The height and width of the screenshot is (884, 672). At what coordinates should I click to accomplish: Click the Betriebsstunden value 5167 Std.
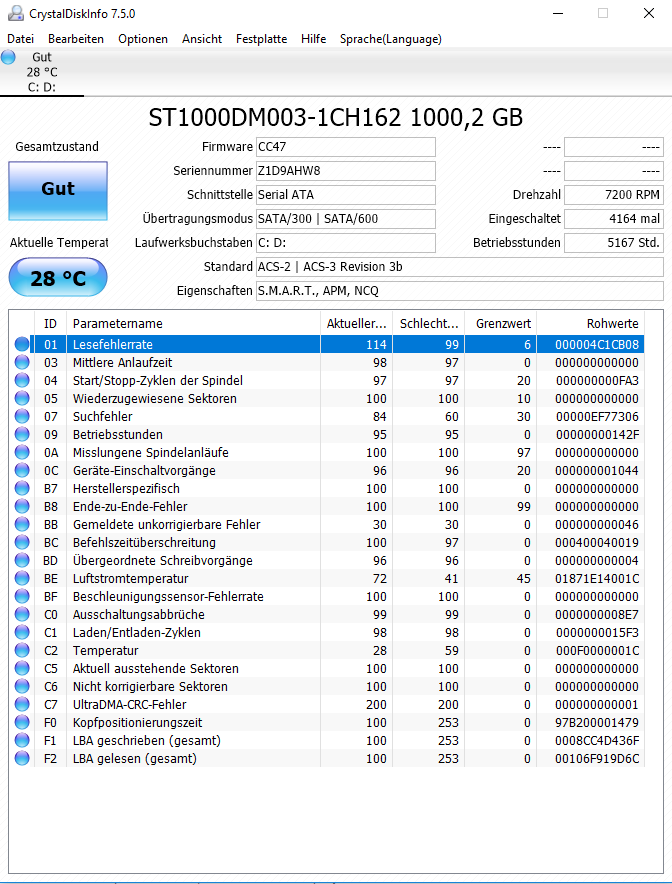coord(614,242)
